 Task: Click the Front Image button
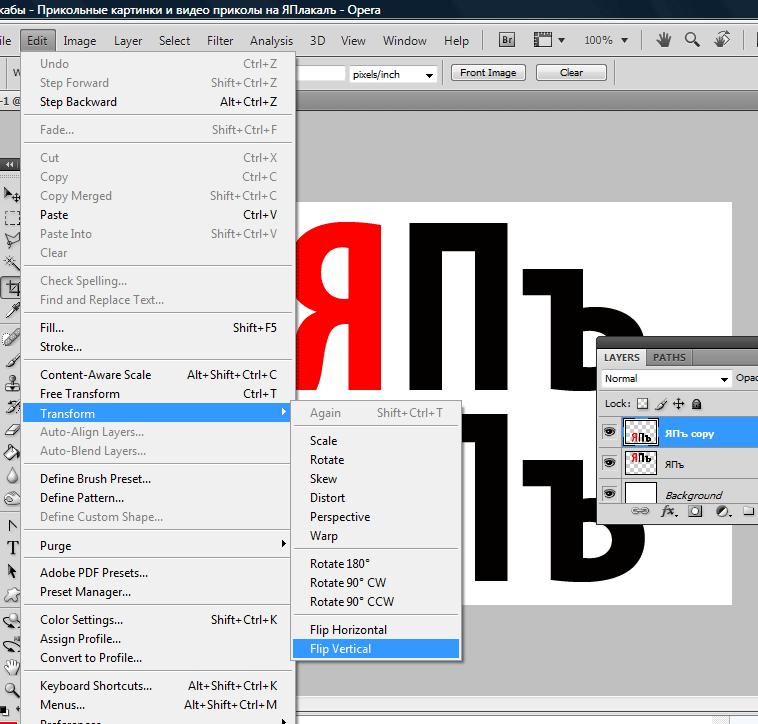click(488, 72)
